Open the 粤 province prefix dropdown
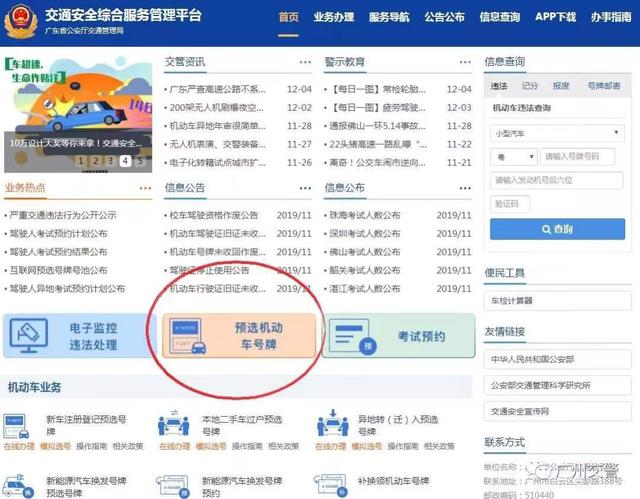The image size is (640, 499). coord(512,157)
